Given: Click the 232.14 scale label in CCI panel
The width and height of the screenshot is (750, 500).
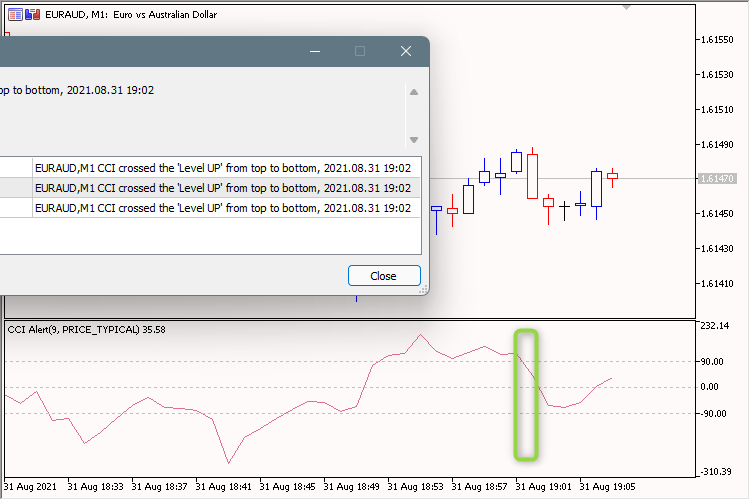Looking at the screenshot, I should click(715, 326).
